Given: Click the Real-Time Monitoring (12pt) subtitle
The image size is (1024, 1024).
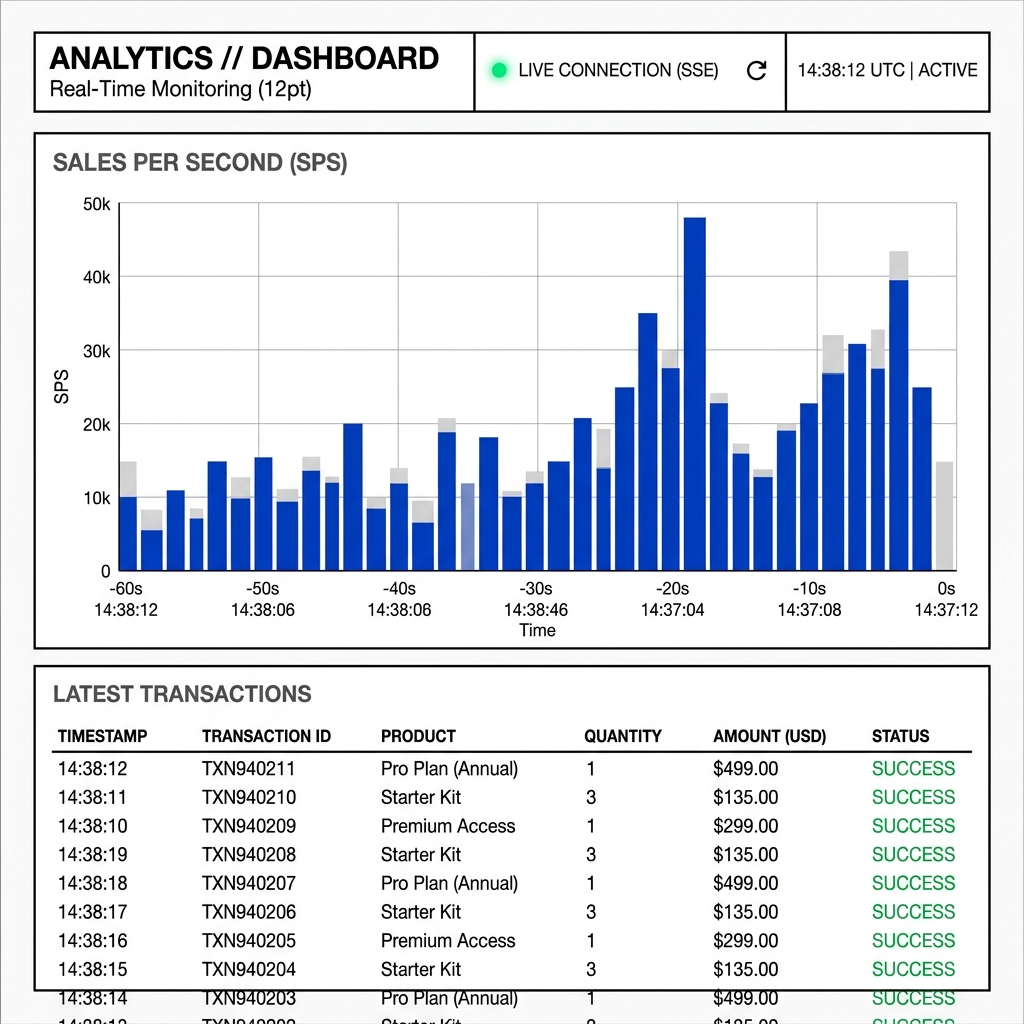Looking at the screenshot, I should [180, 89].
